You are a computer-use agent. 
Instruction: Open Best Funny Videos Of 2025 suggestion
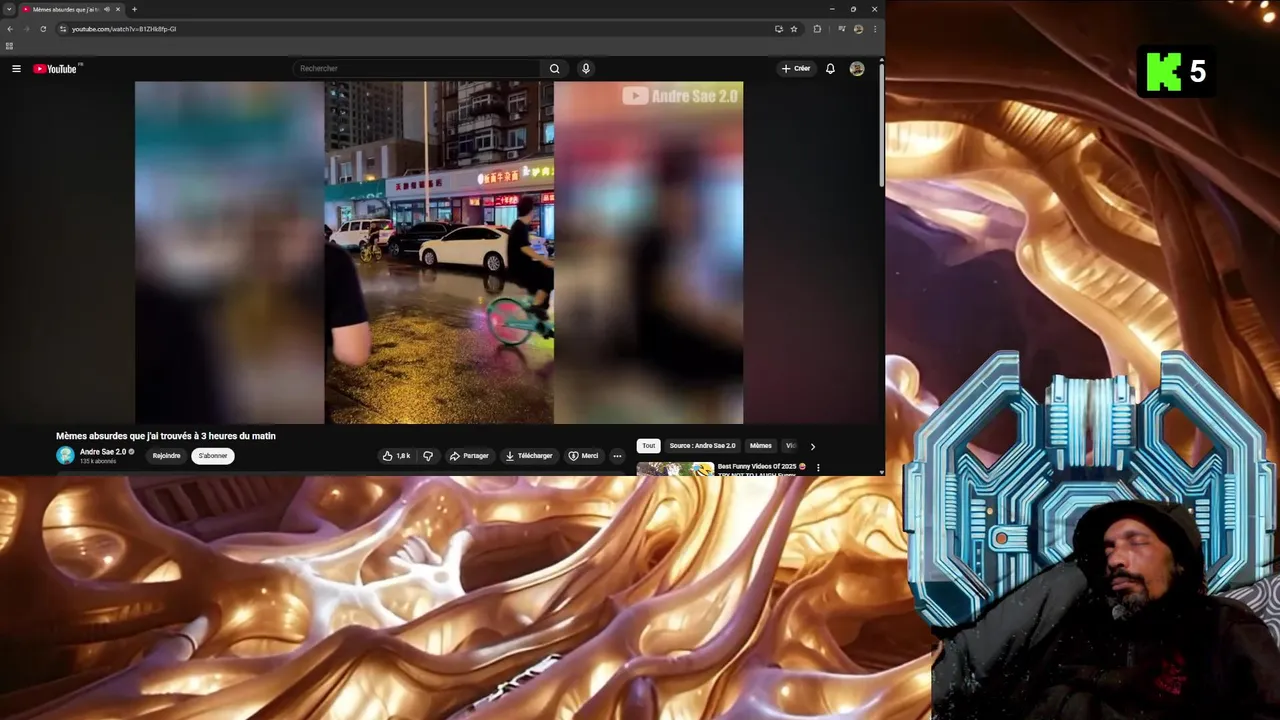click(760, 469)
